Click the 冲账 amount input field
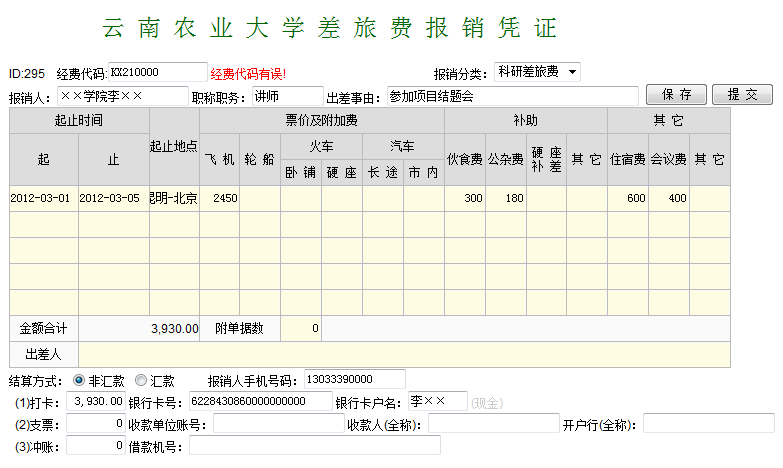This screenshot has width=783, height=468. coord(95,446)
